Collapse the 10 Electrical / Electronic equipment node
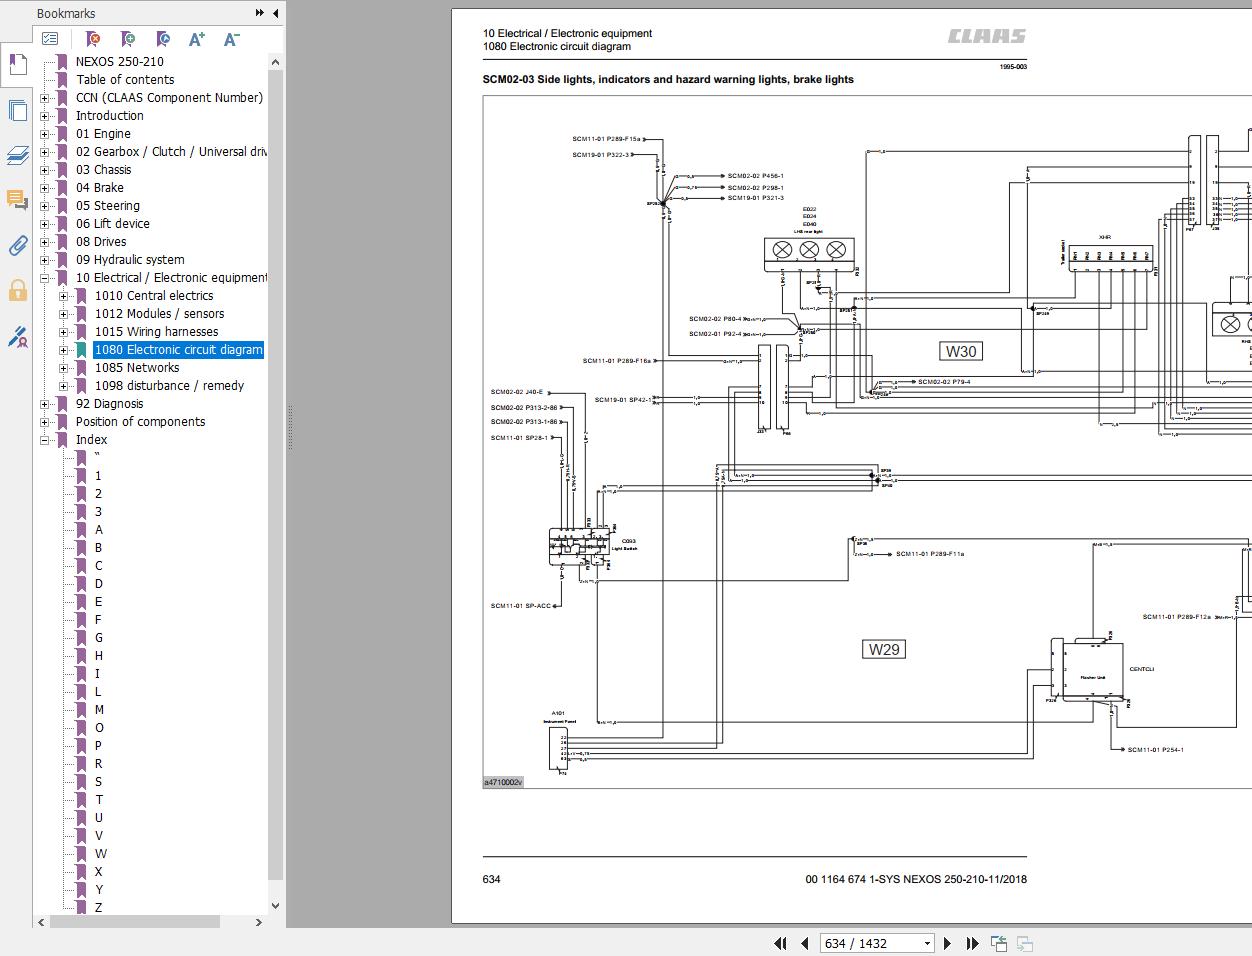The width and height of the screenshot is (1252, 956). coord(45,278)
